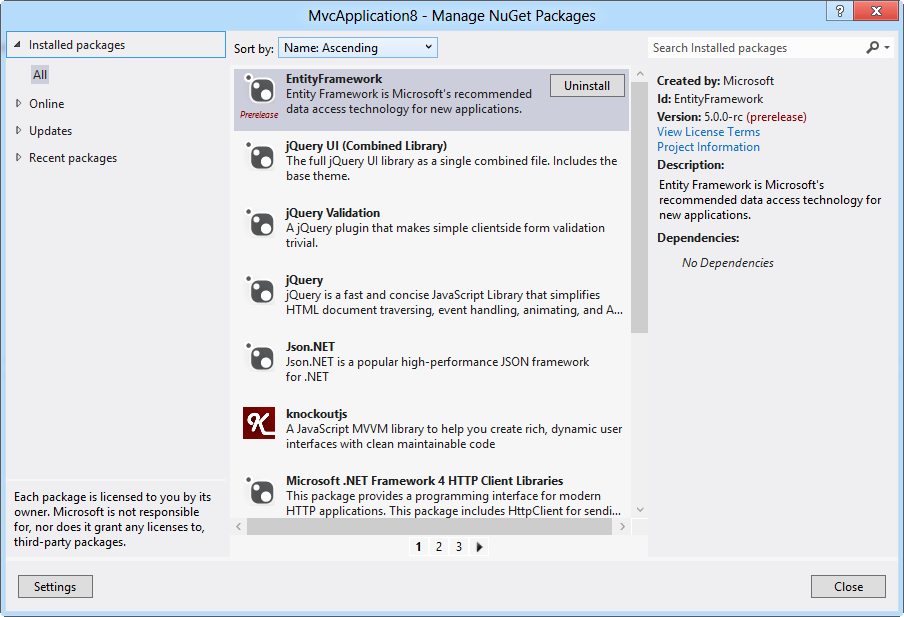Select Microsoft .NET Framework 4 HTTP Client Libraries title
904x617 pixels.
pyautogui.click(x=424, y=481)
